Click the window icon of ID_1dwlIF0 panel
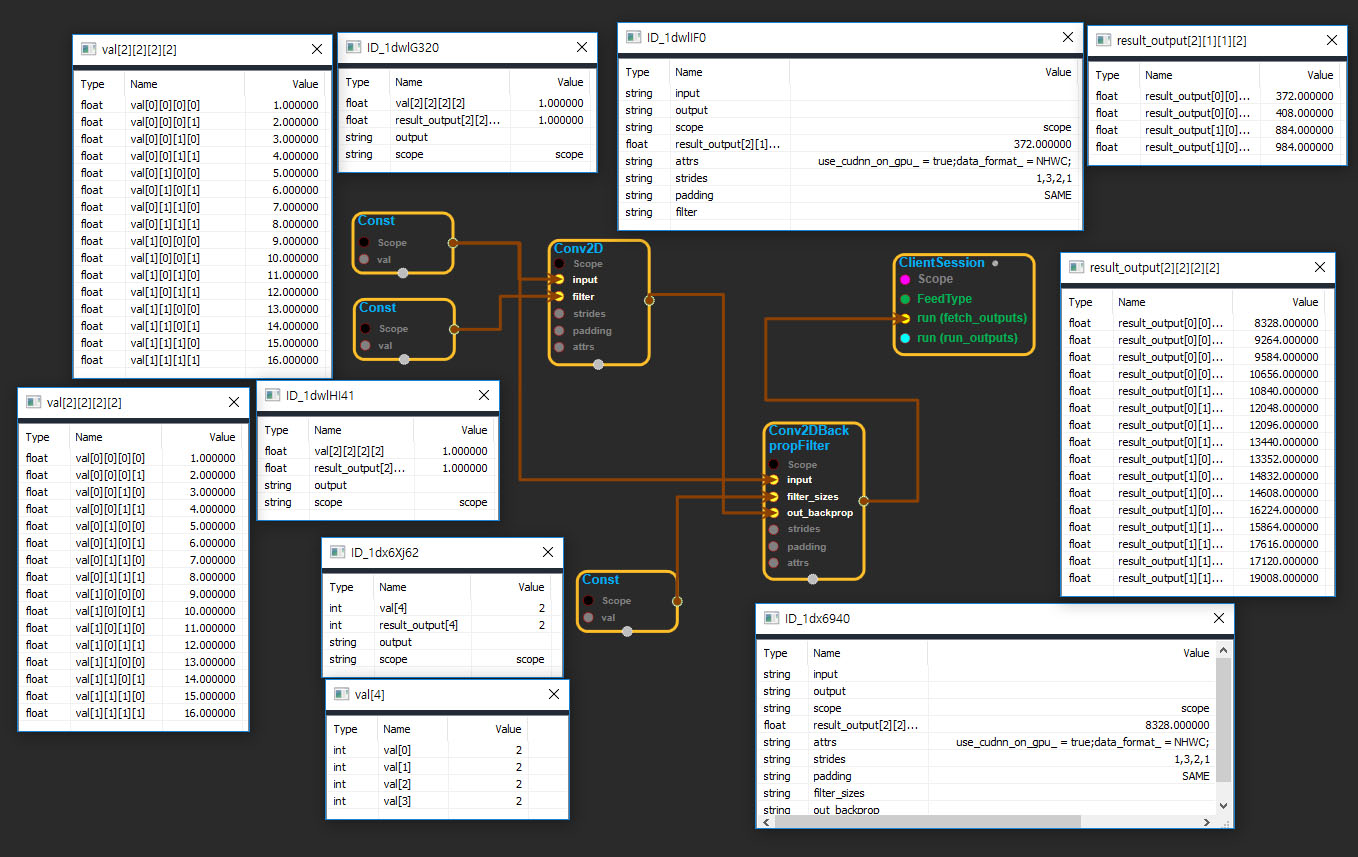Viewport: 1358px width, 857px height. point(633,37)
